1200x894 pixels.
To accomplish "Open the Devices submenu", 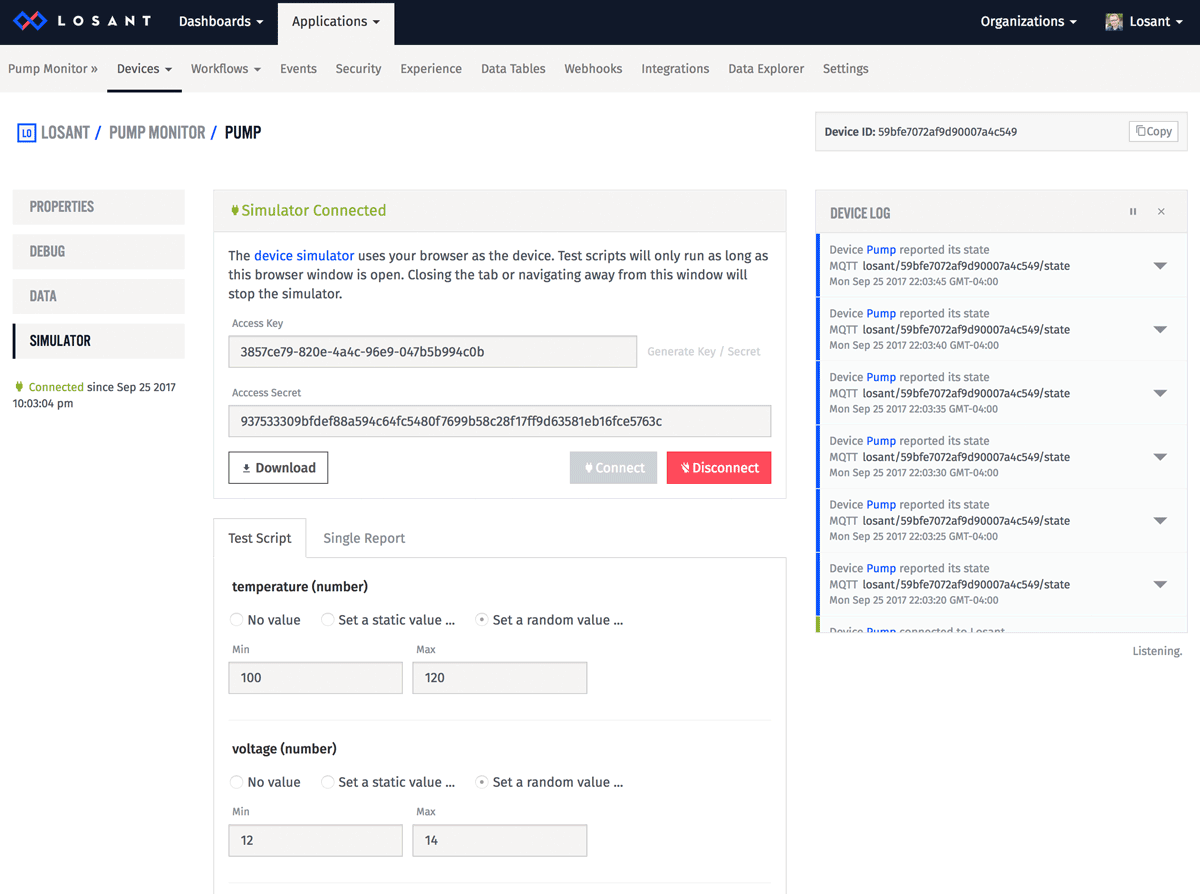I will click(x=144, y=69).
